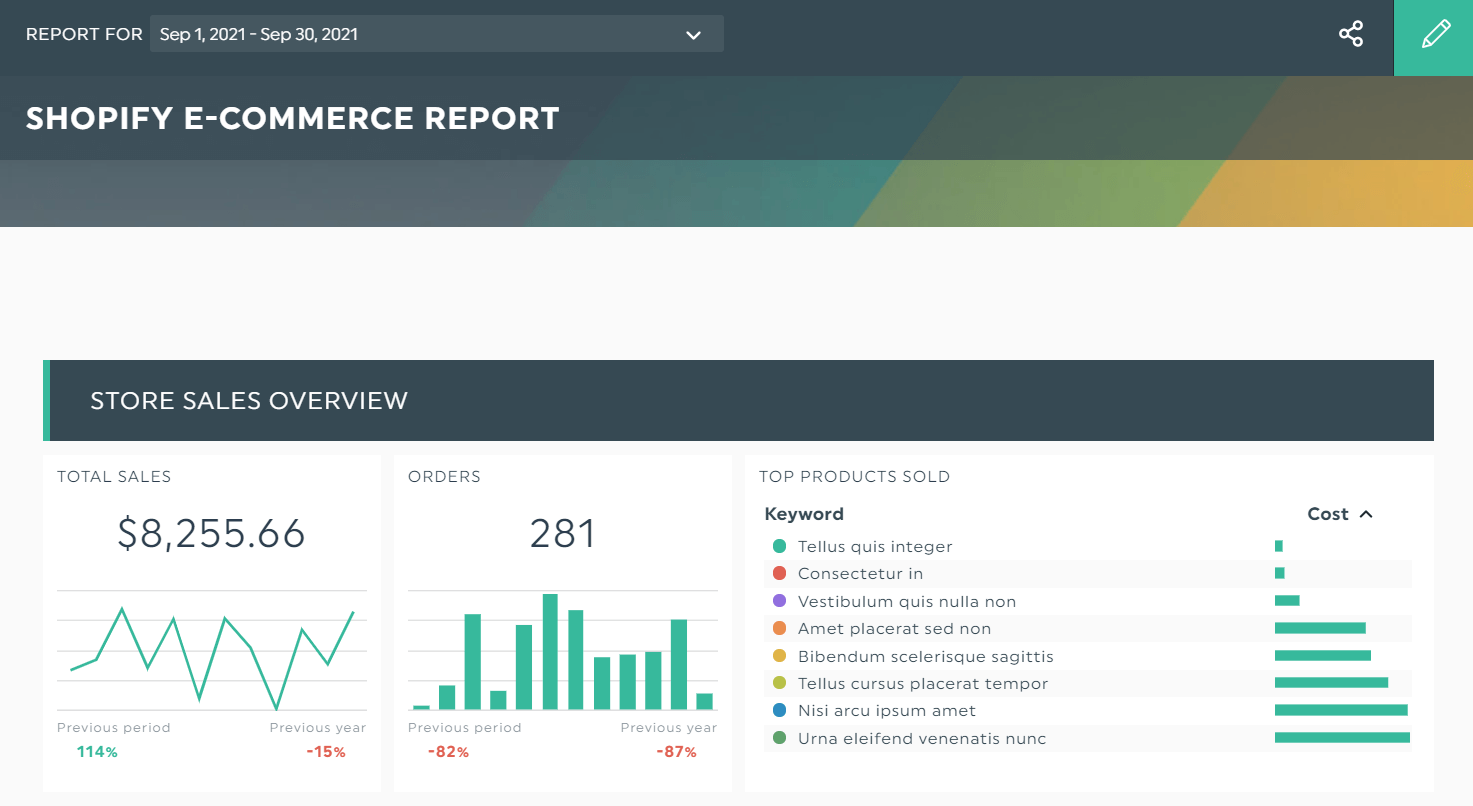The image size is (1473, 806).
Task: Click olive dot beside Tellus cursus placerat tempor
Action: (780, 683)
